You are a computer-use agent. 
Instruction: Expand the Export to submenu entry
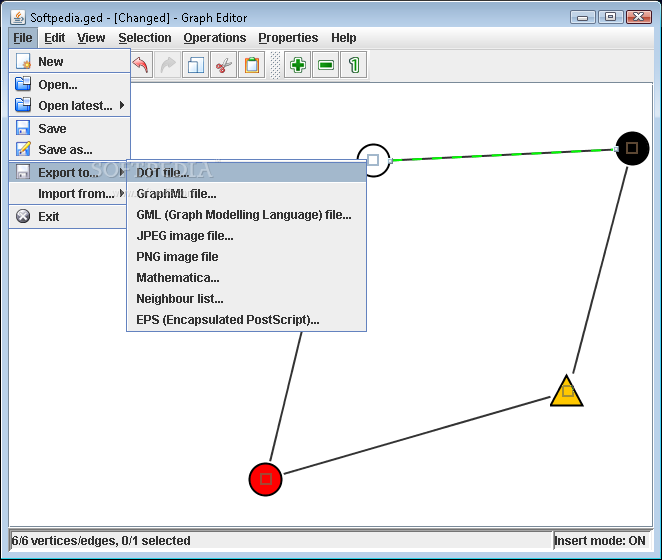[x=68, y=172]
